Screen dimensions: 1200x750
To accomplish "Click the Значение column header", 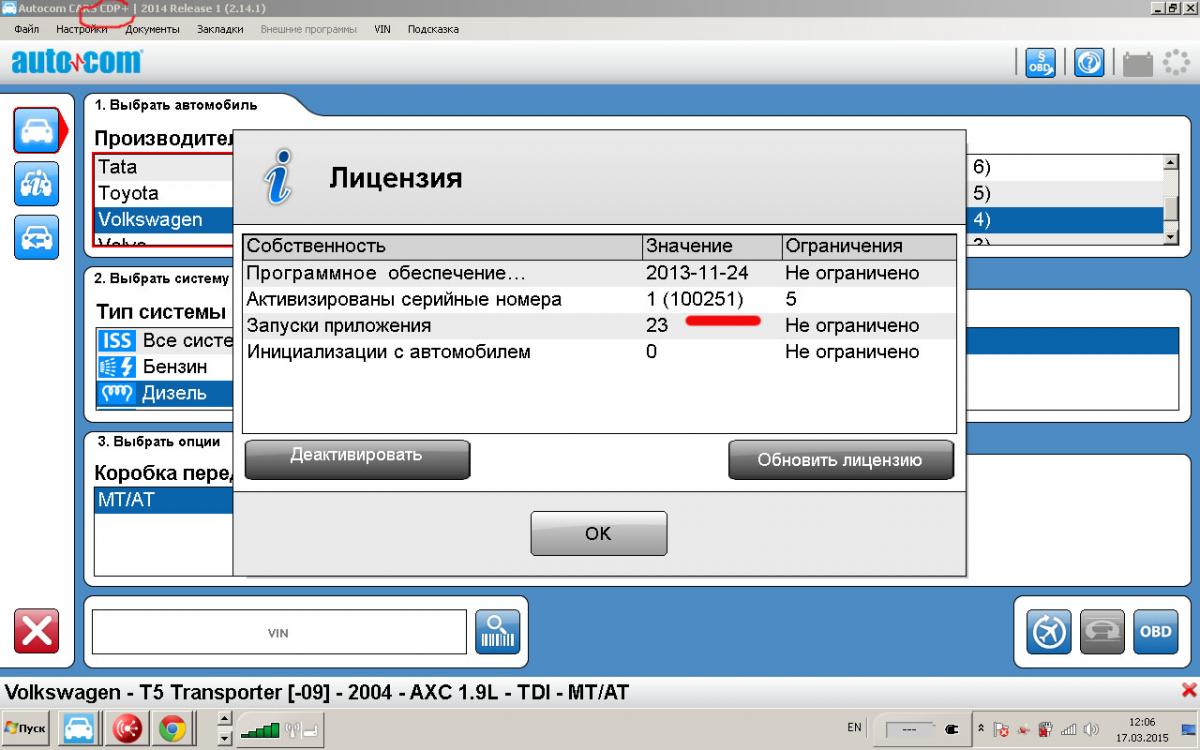I will coord(711,246).
